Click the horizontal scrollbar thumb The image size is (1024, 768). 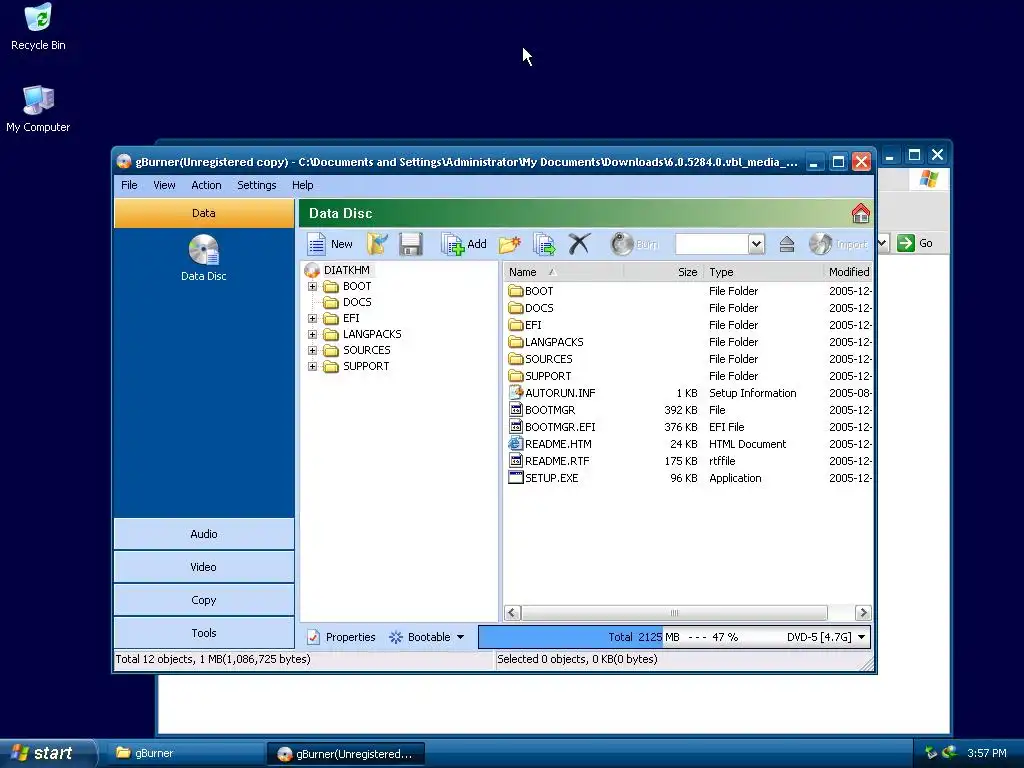click(x=674, y=613)
